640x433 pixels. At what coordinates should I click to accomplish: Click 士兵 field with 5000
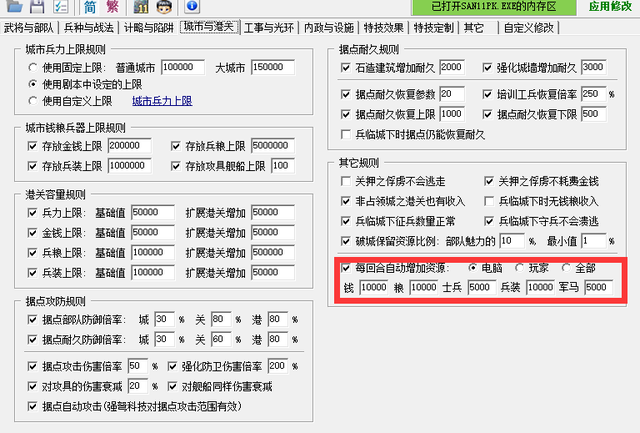pyautogui.click(x=482, y=287)
